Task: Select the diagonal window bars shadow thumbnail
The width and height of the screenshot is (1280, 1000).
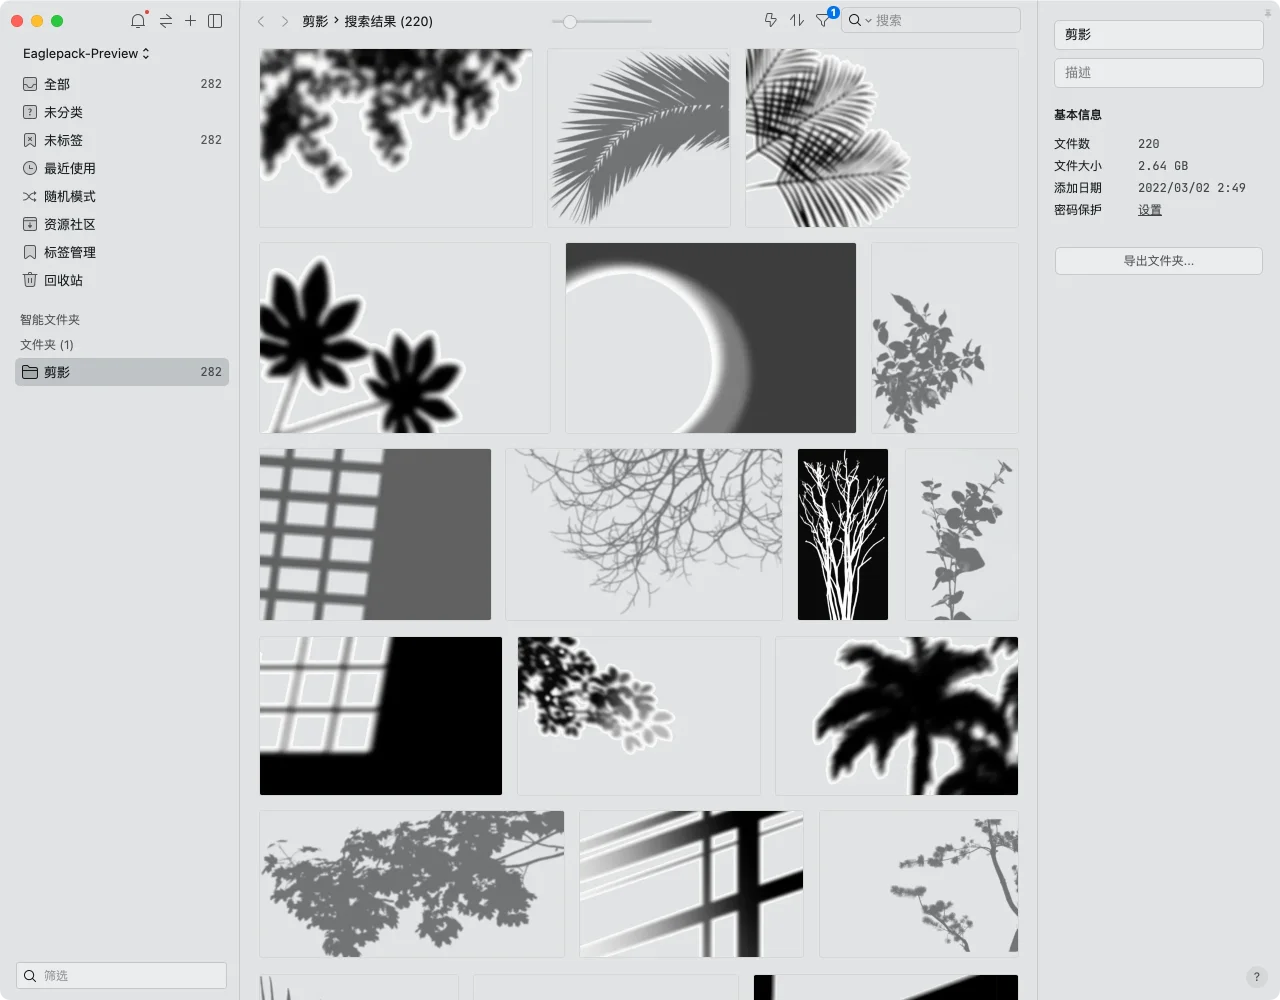Action: pyautogui.click(x=692, y=884)
